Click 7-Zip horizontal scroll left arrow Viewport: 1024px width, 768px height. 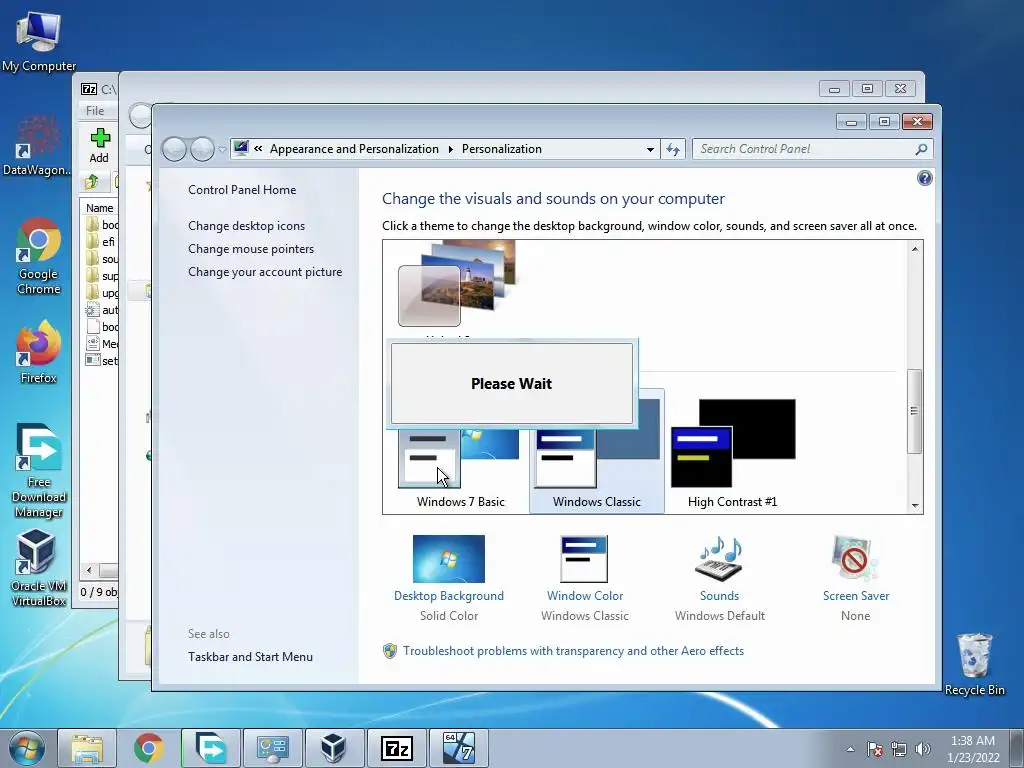(x=89, y=570)
